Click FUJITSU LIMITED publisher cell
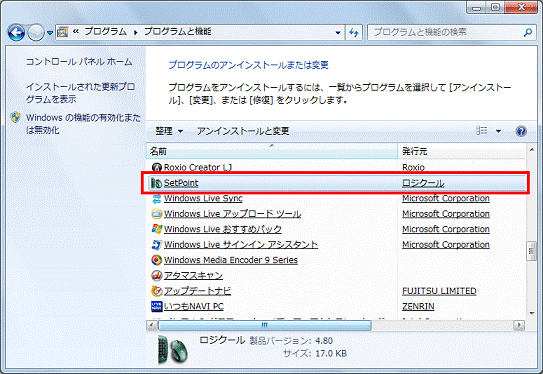 [439, 291]
